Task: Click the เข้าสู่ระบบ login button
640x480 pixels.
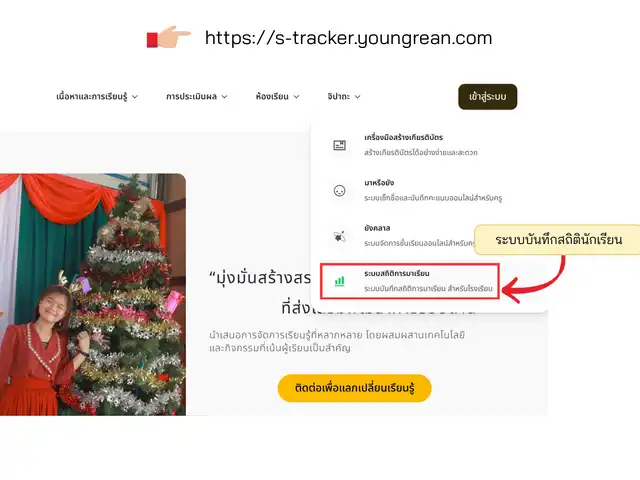Action: click(x=488, y=97)
